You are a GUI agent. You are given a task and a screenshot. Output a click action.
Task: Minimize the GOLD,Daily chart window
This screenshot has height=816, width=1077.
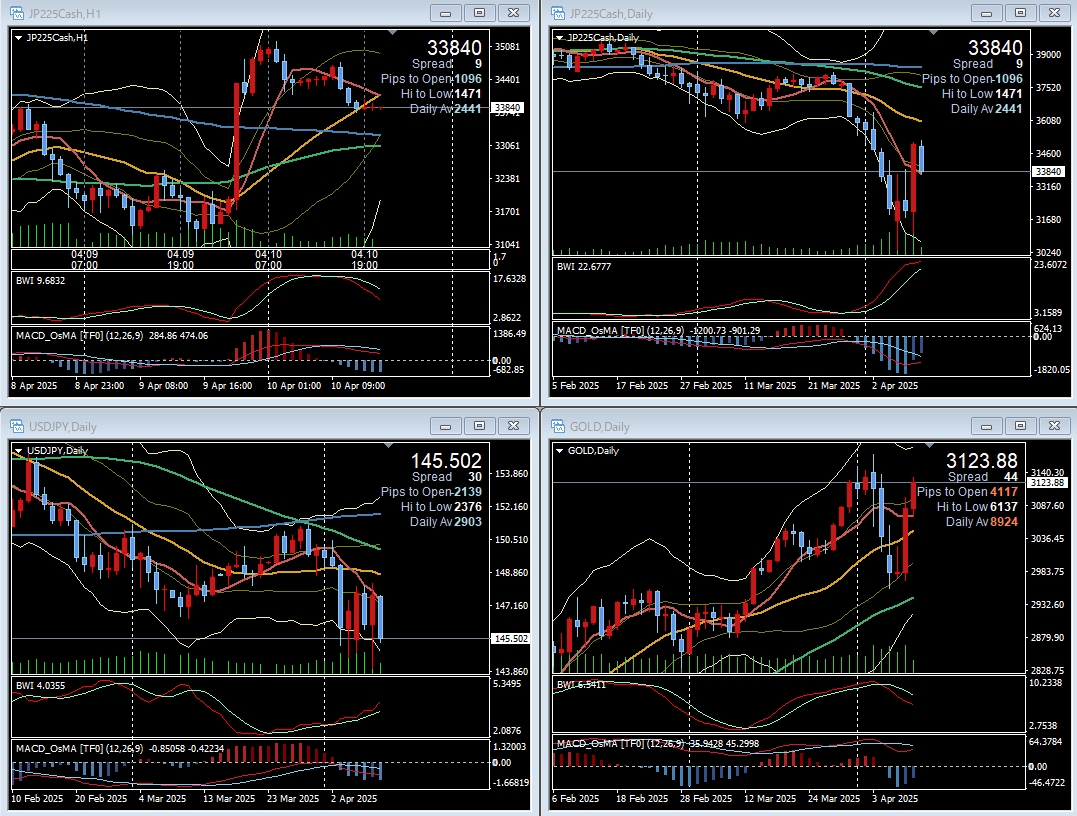(x=986, y=426)
